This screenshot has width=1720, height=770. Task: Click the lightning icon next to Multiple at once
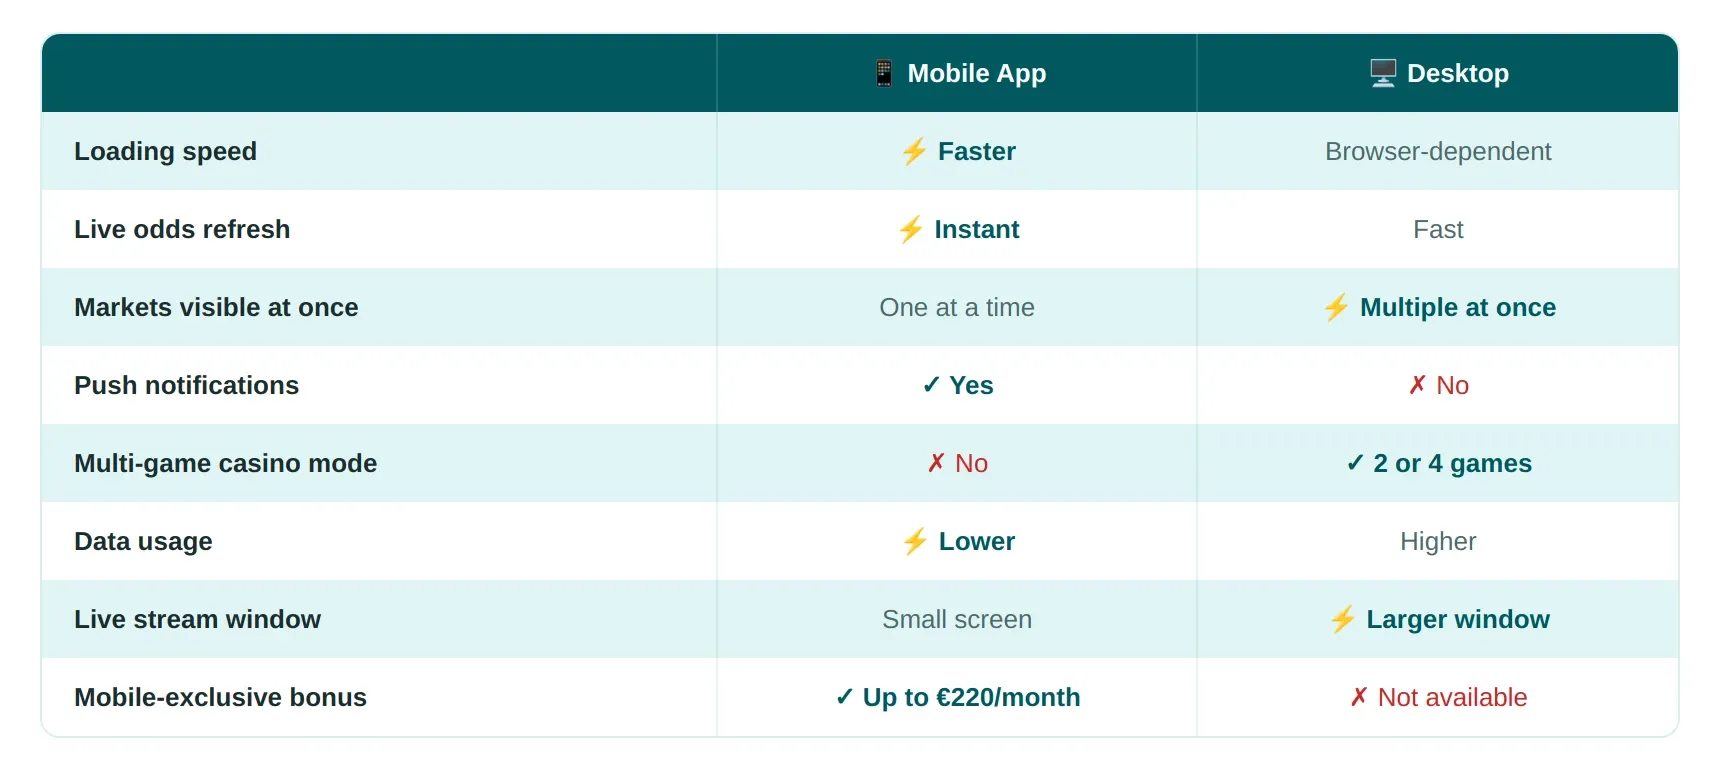1336,307
